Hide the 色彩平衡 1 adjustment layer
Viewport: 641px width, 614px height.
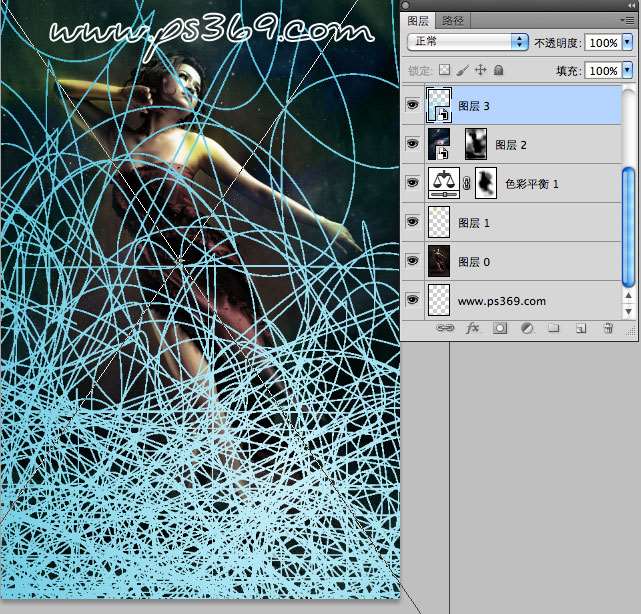pos(413,183)
